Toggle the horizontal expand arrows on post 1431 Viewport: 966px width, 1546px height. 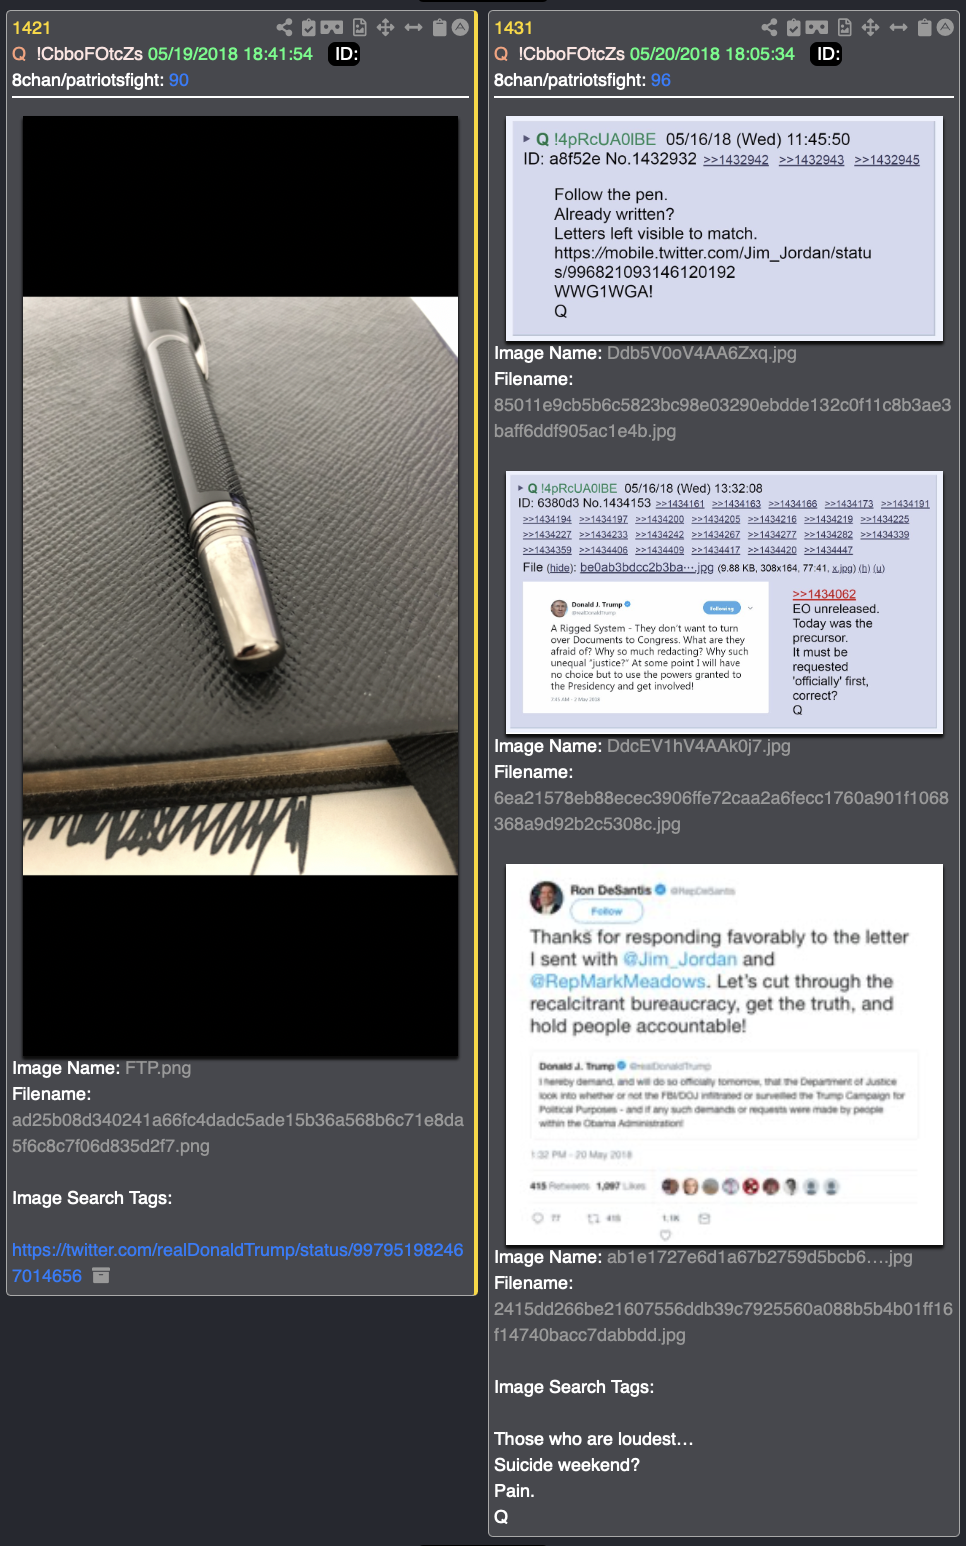coord(898,28)
